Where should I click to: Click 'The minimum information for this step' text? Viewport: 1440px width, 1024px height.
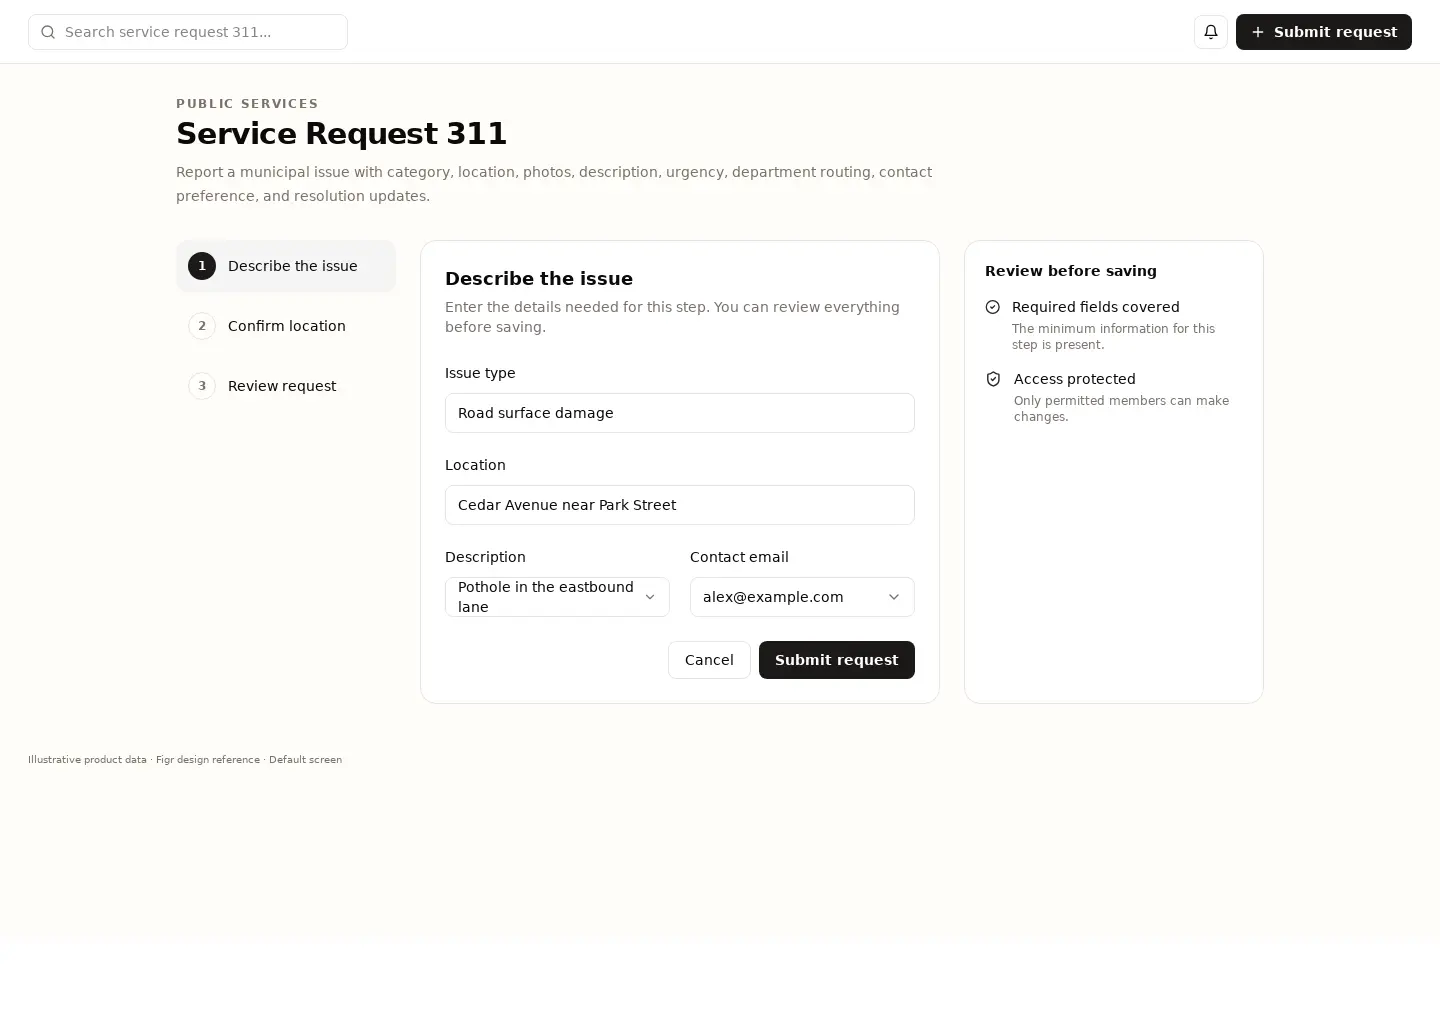tap(1113, 337)
